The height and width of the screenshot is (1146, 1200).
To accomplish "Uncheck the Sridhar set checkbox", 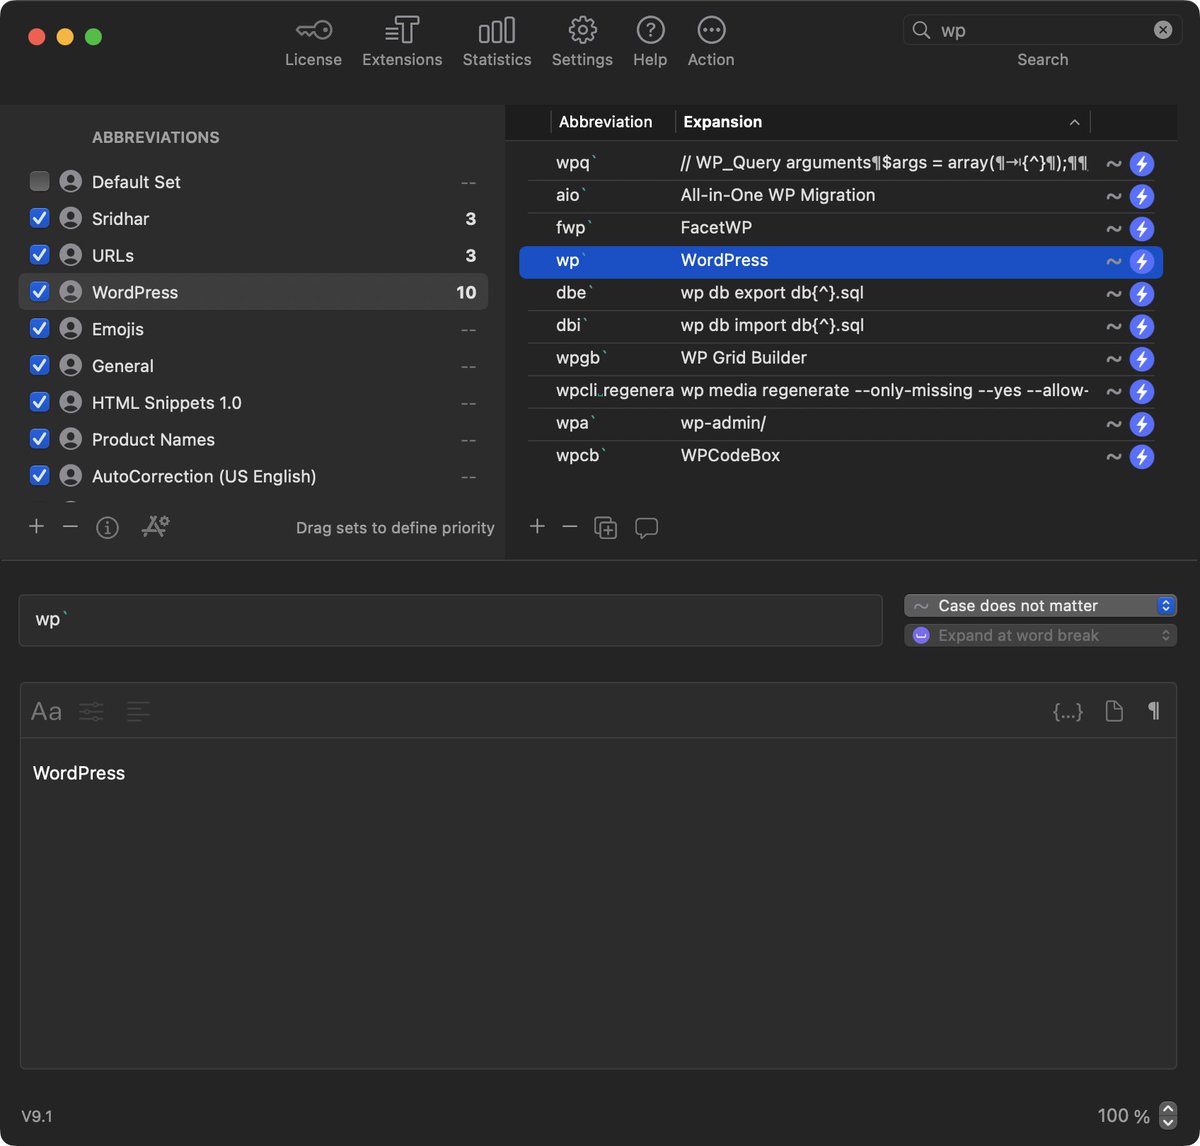I will pos(39,218).
